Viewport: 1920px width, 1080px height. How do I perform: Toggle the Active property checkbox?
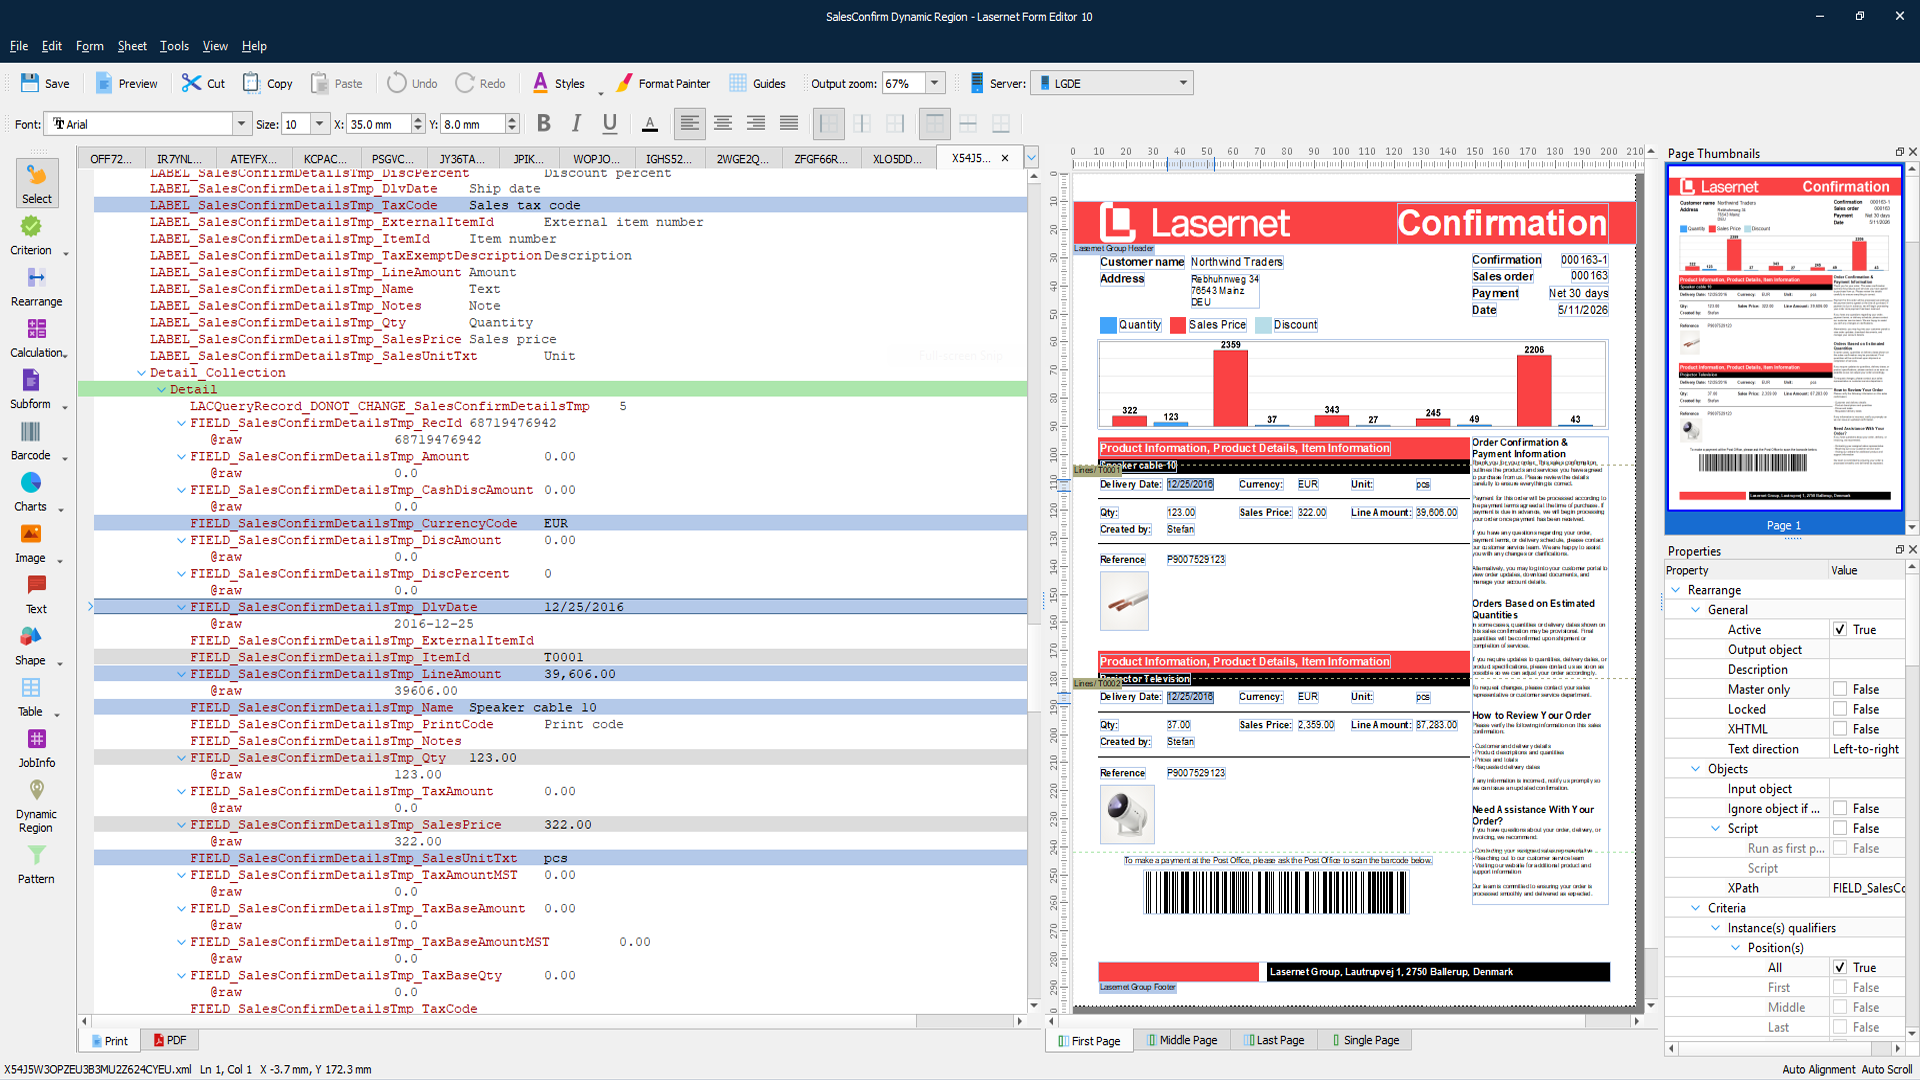tap(1840, 629)
